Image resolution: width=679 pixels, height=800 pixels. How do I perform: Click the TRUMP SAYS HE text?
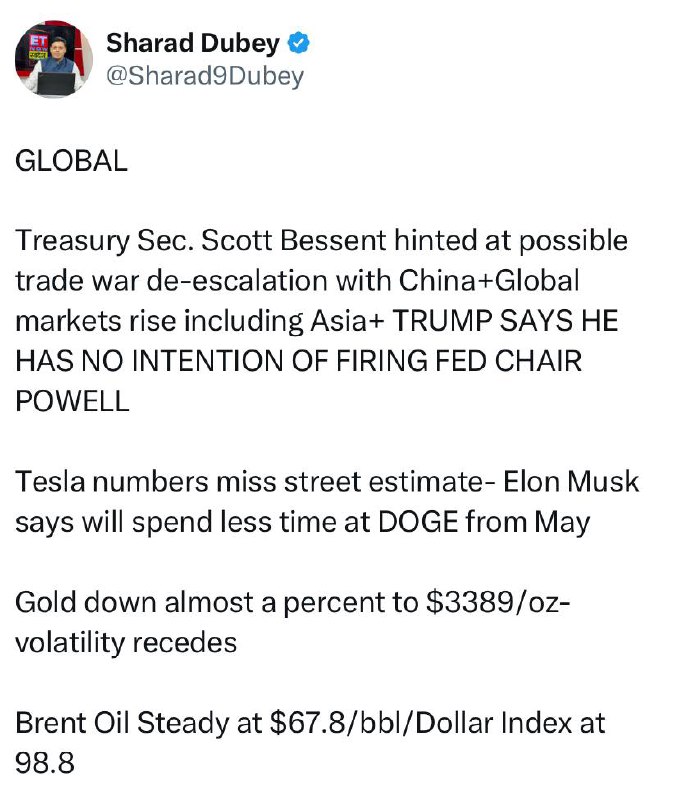pyautogui.click(x=505, y=321)
